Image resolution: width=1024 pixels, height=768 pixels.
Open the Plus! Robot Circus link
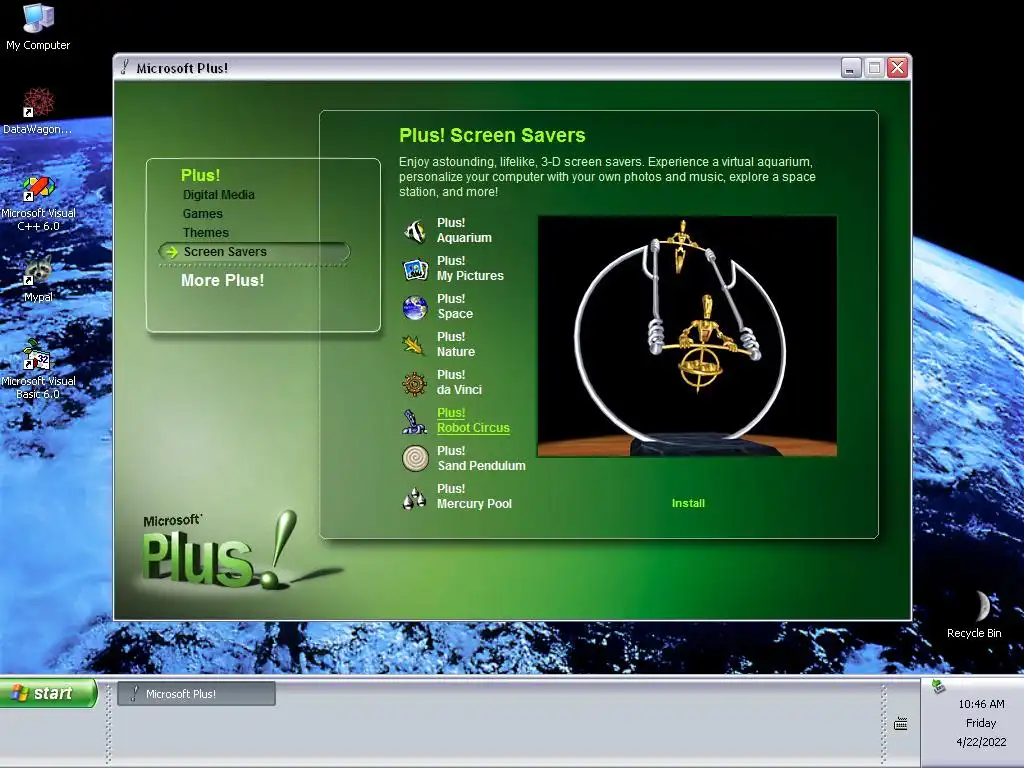(473, 421)
